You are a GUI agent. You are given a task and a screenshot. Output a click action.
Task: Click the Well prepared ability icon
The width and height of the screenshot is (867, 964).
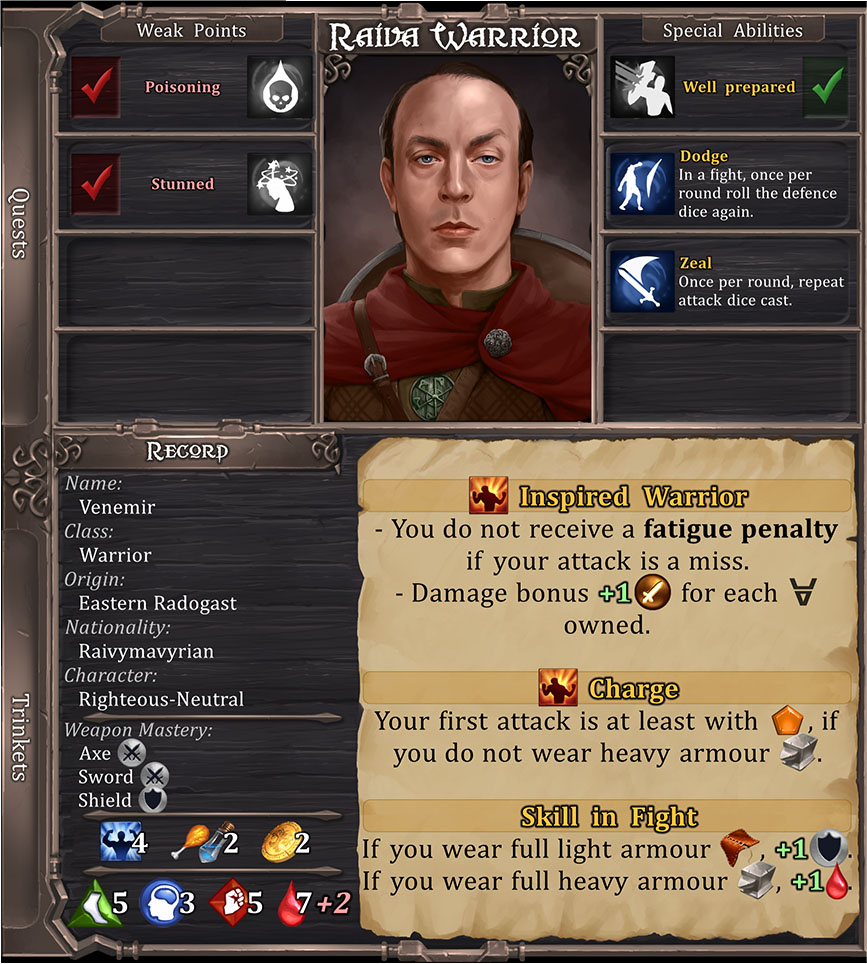click(x=642, y=87)
